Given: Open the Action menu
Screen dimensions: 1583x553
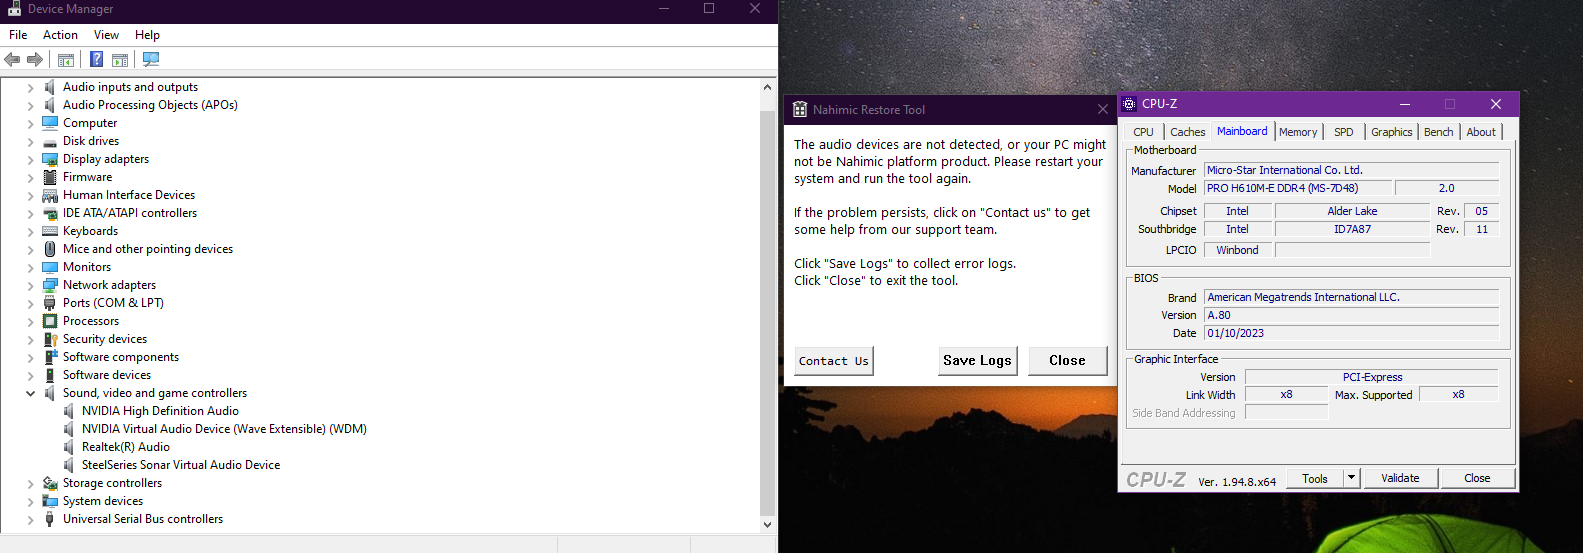Looking at the screenshot, I should point(60,35).
